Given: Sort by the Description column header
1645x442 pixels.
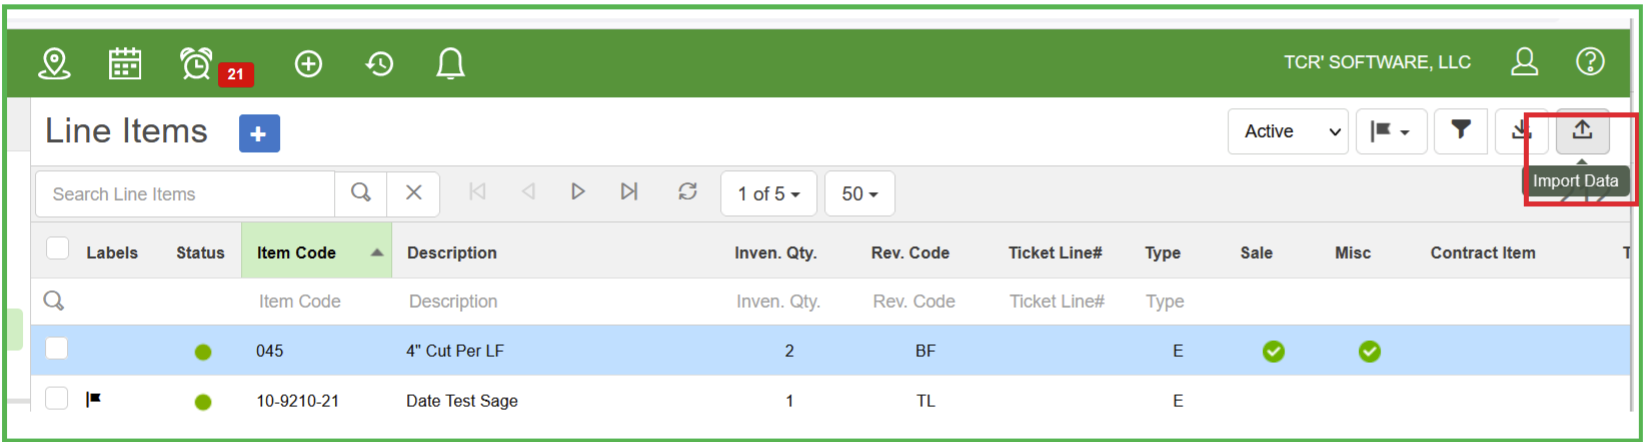Looking at the screenshot, I should coord(452,253).
